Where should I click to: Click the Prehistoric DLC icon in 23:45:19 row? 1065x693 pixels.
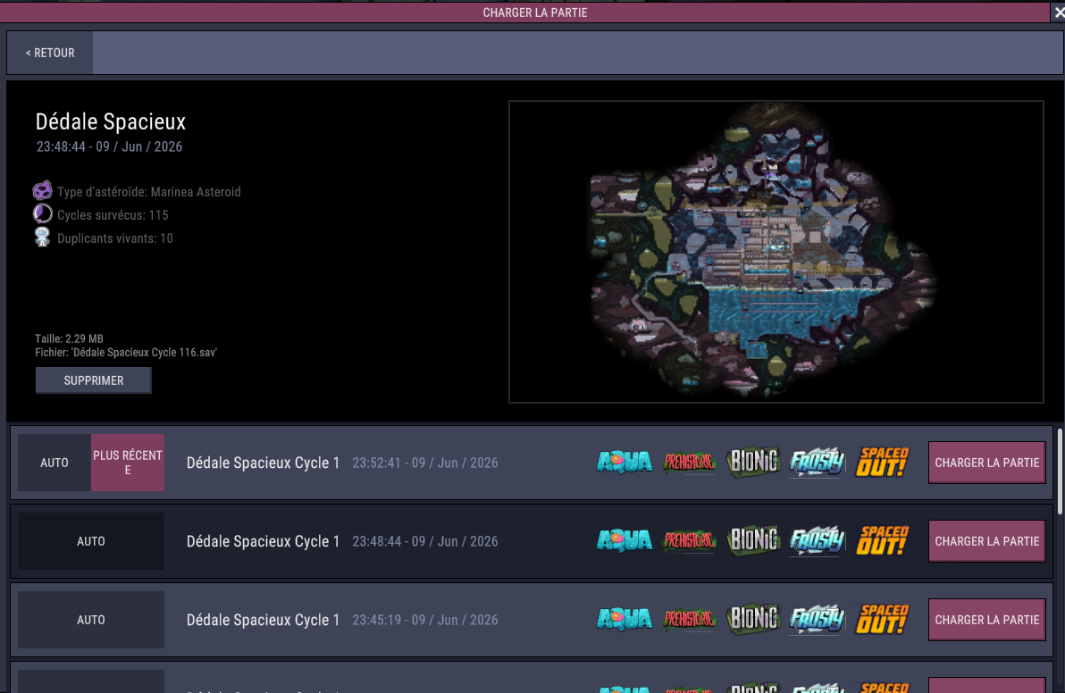(689, 620)
